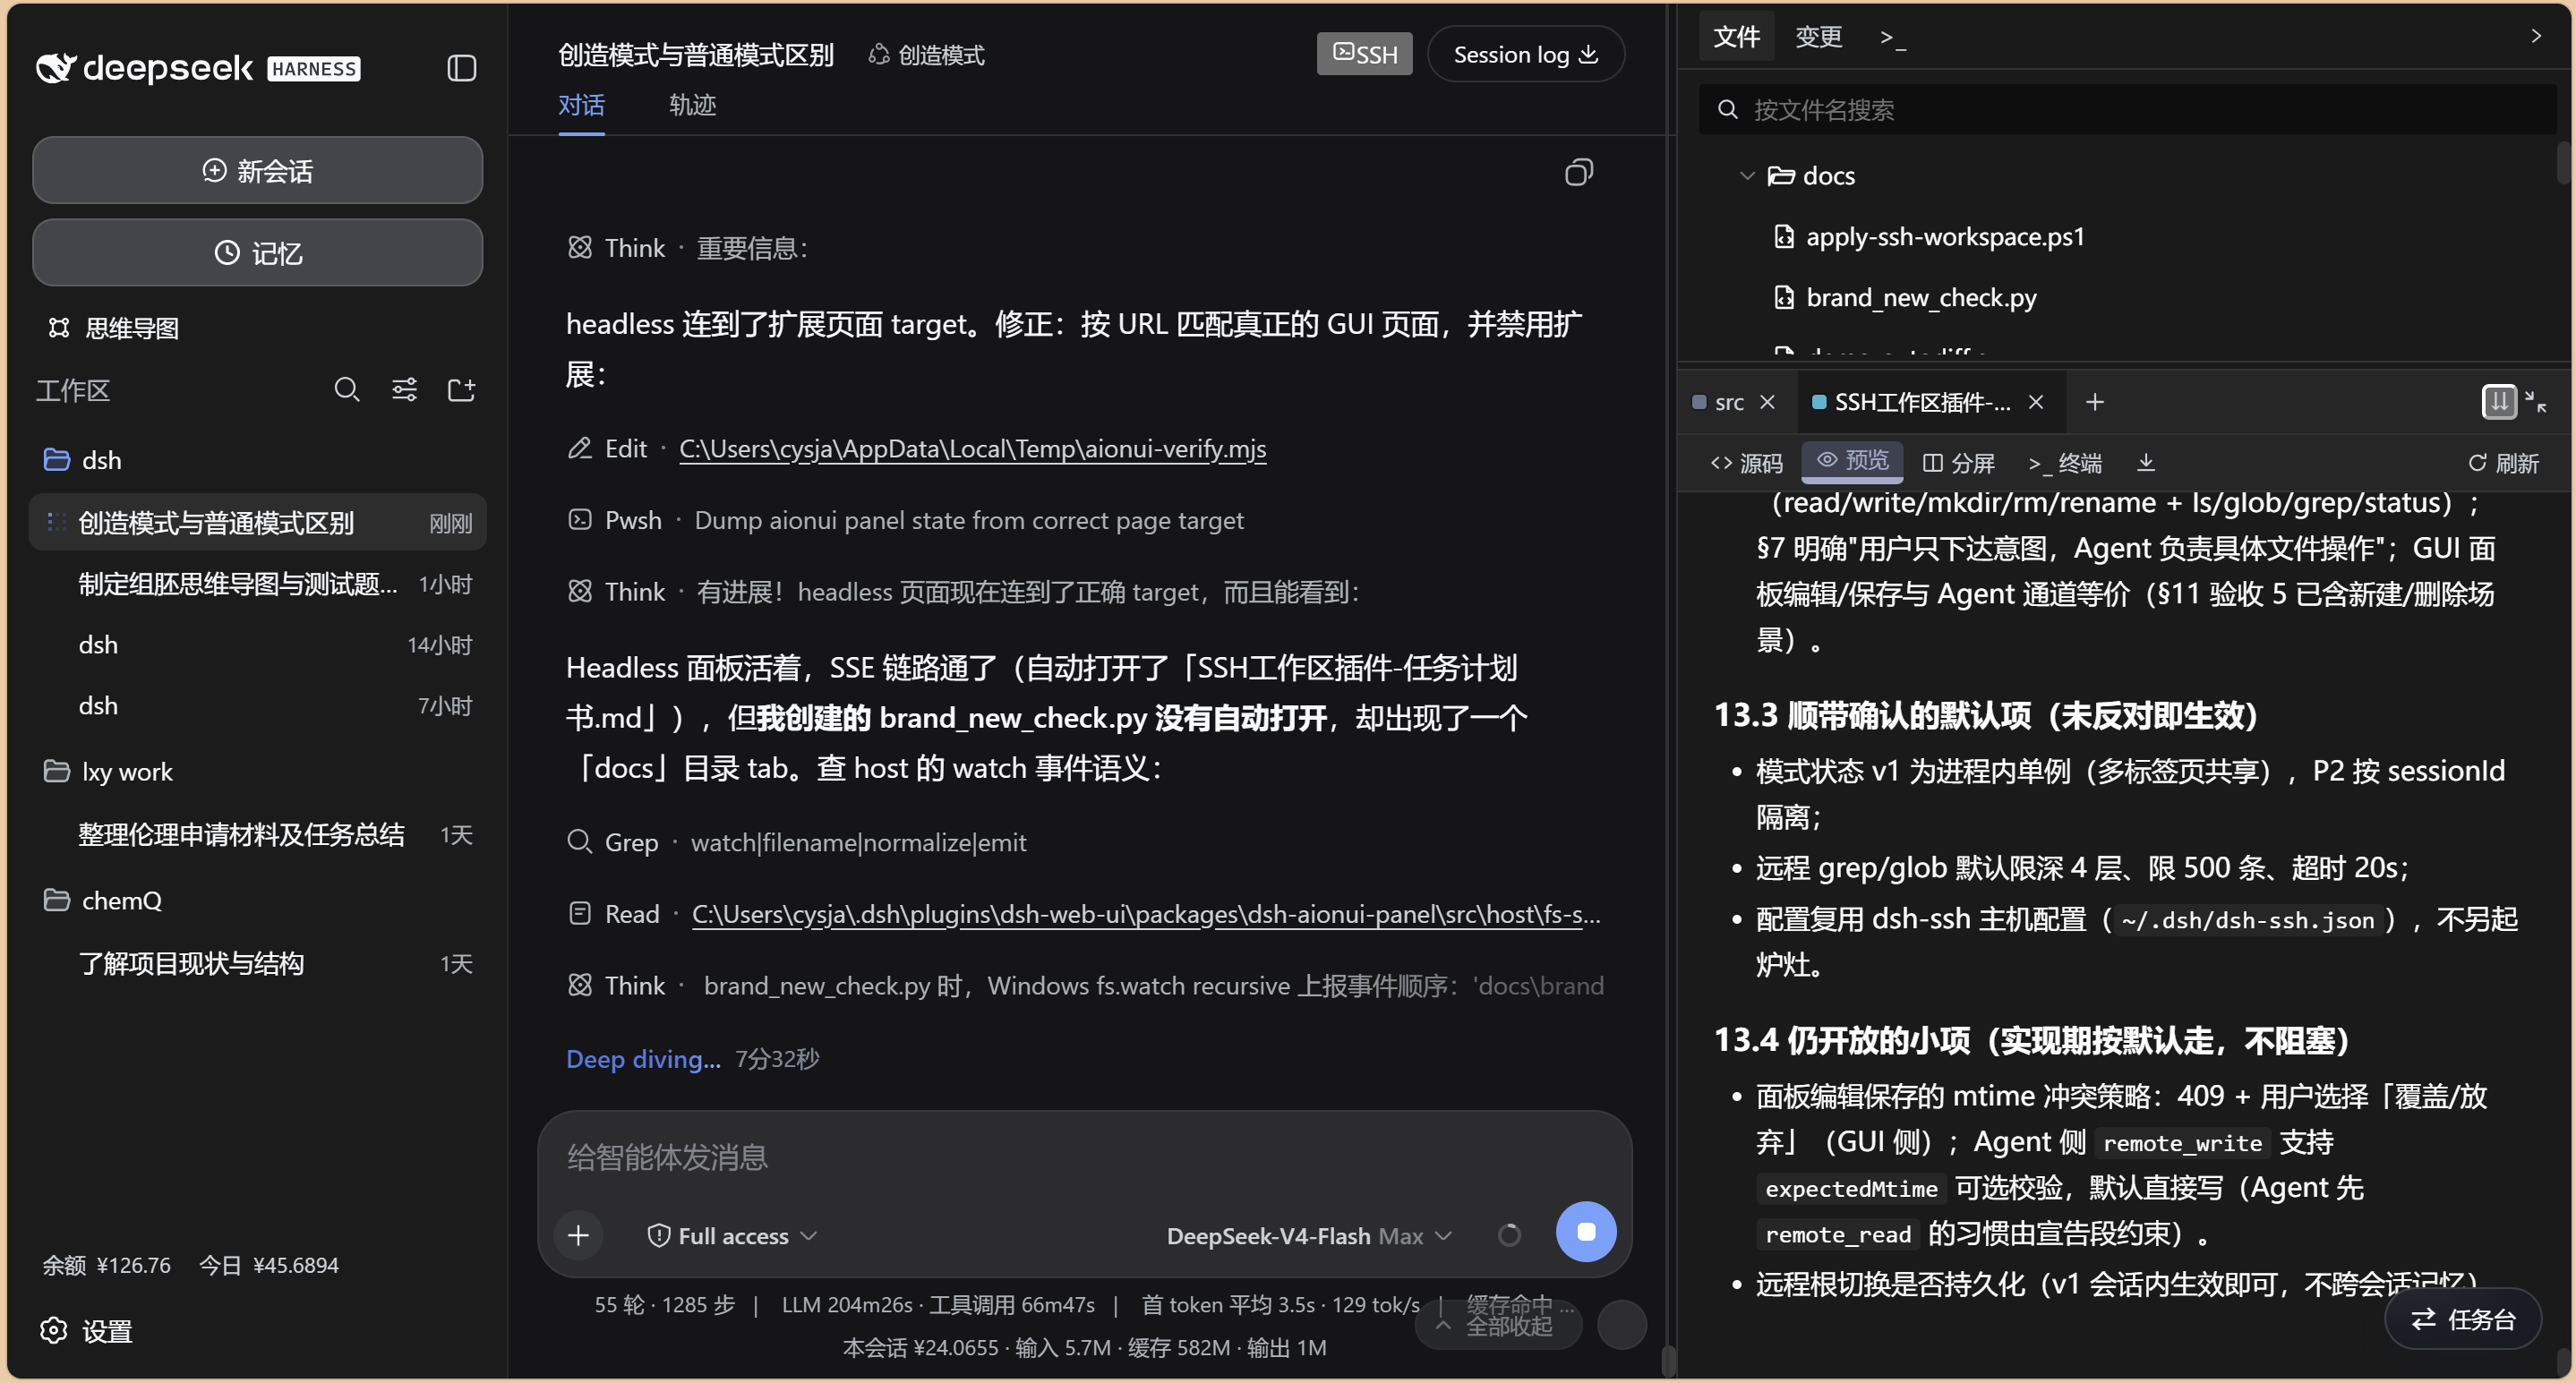Open workspace filter settings icon
The width and height of the screenshot is (2576, 1383).
coord(404,389)
